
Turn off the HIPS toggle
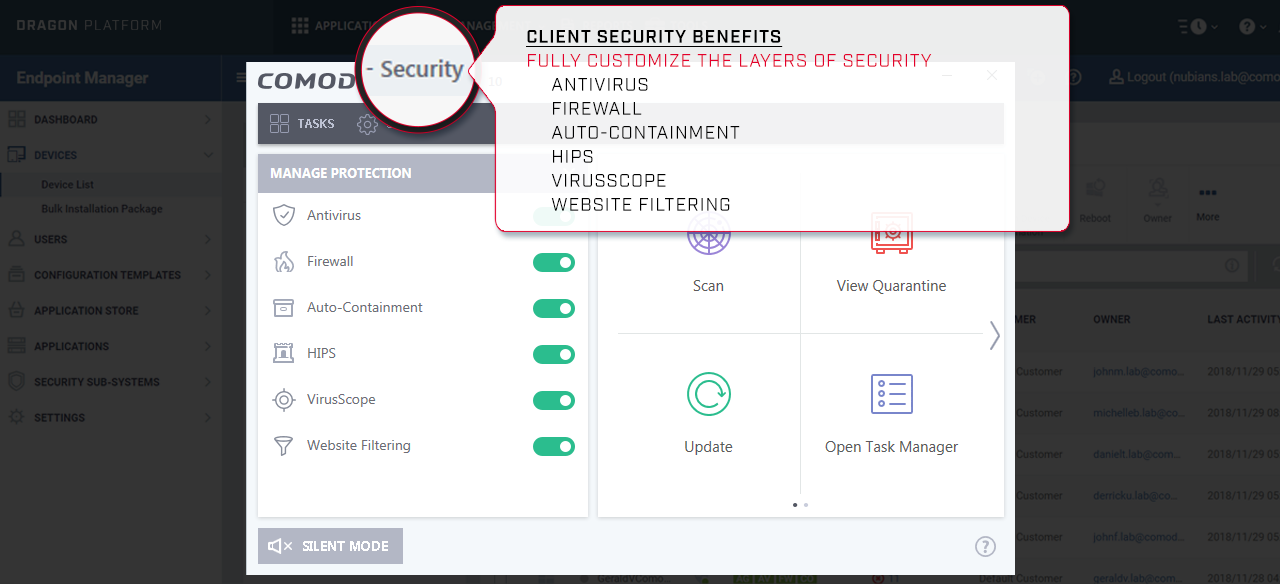[554, 354]
